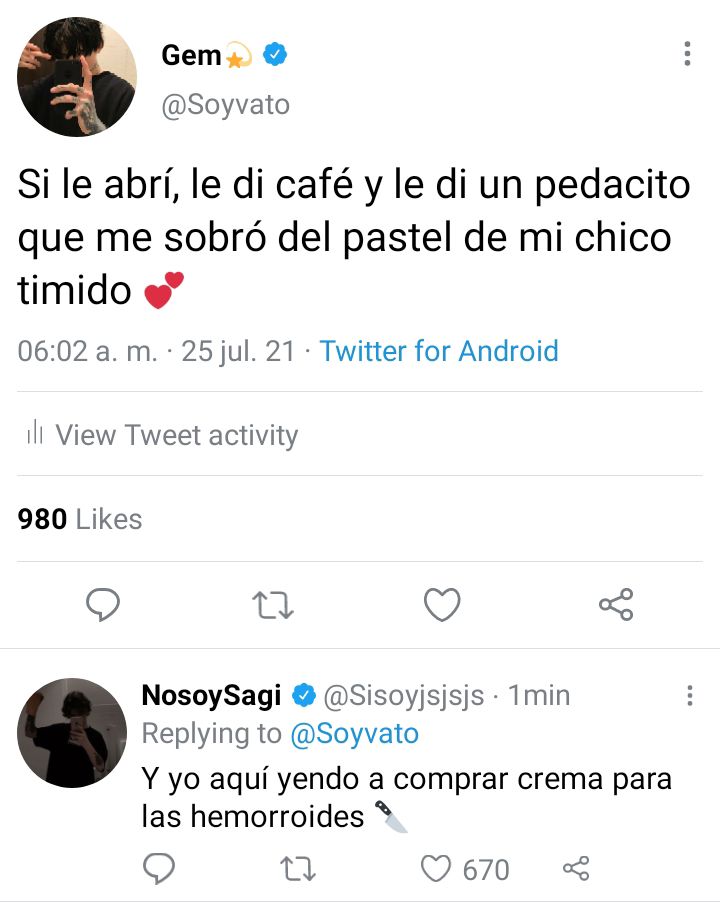Tap the tweet timestamp 06:02 a. m.
Screen dimensions: 720x902
click(x=87, y=351)
